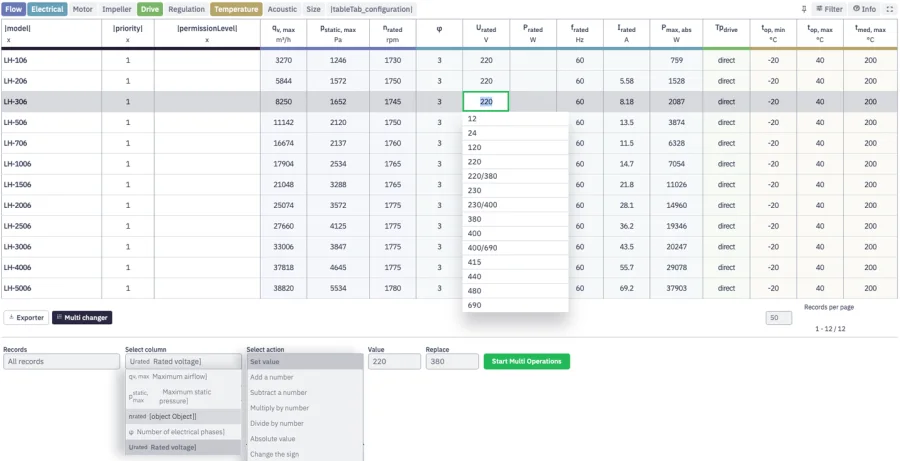900x461 pixels.
Task: Open the Info panel
Action: click(x=864, y=9)
